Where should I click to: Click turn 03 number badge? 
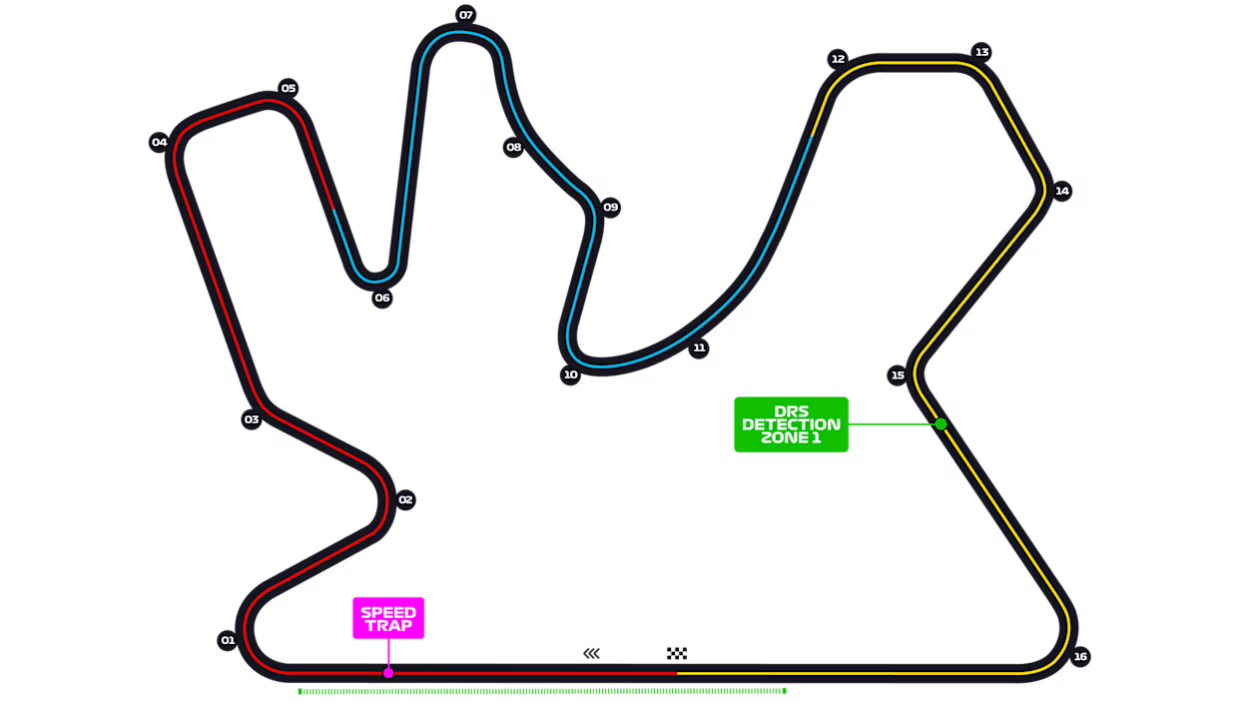tap(251, 420)
